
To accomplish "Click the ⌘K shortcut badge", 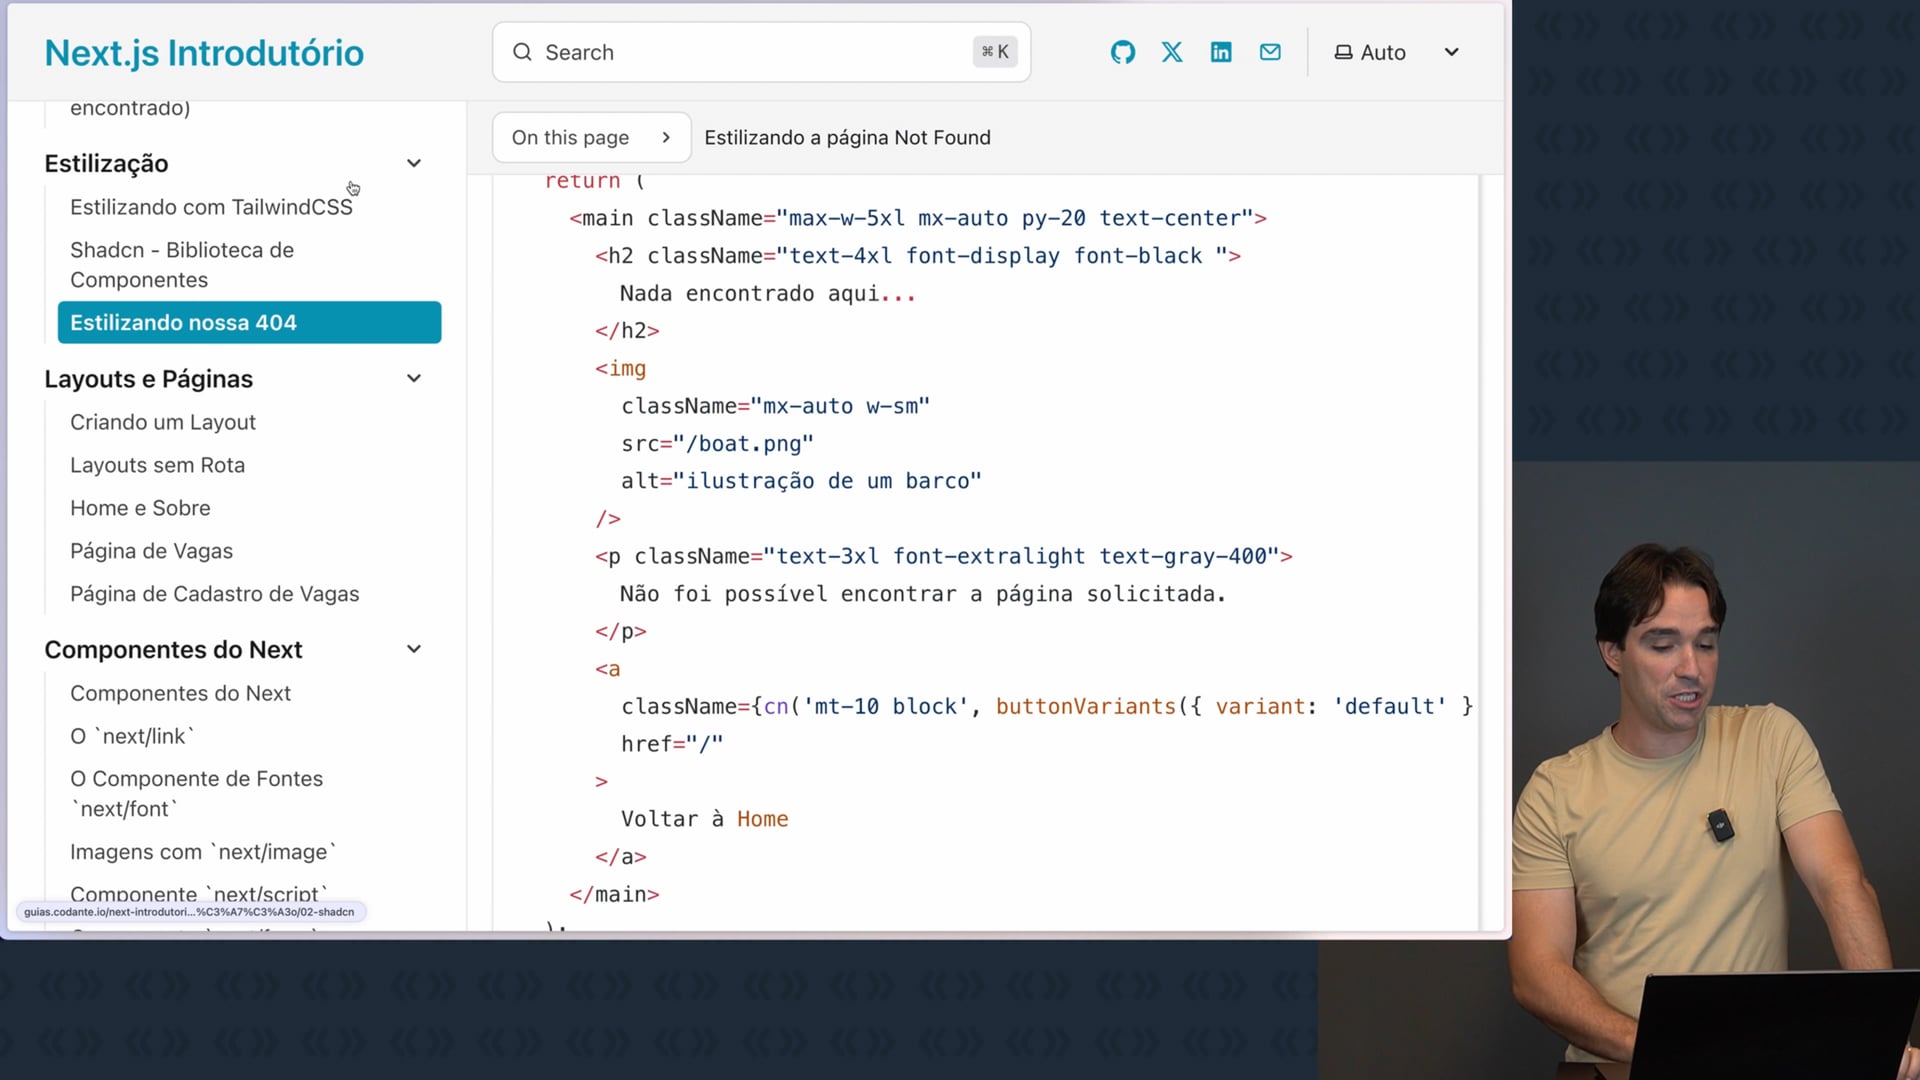I will (995, 52).
